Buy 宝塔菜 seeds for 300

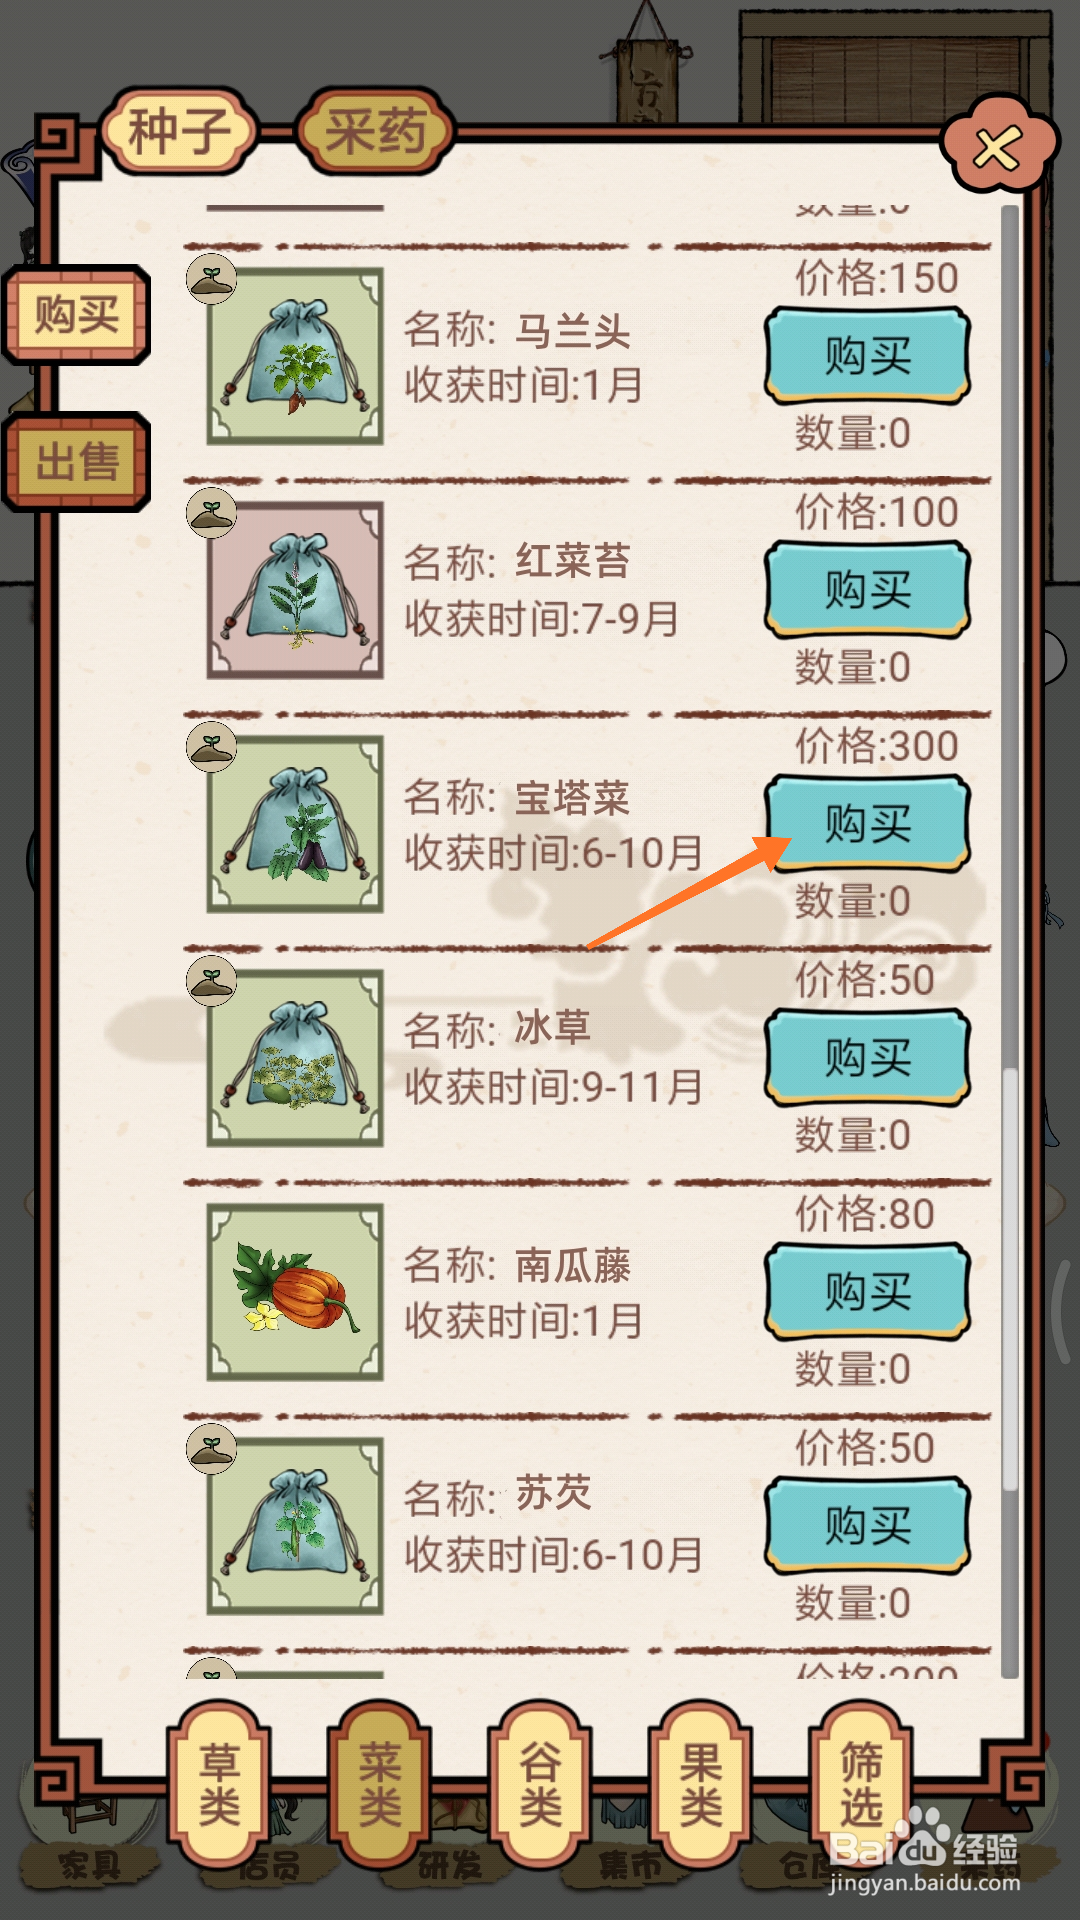(x=868, y=824)
